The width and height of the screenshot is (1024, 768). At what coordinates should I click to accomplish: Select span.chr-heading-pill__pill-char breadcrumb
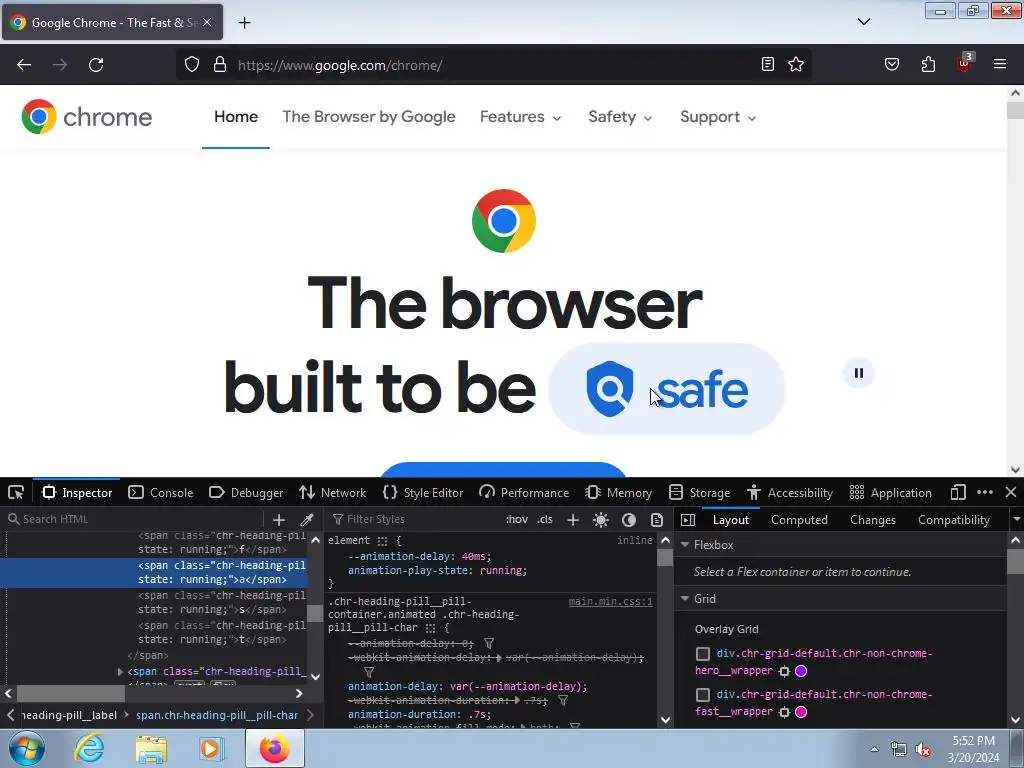click(217, 715)
